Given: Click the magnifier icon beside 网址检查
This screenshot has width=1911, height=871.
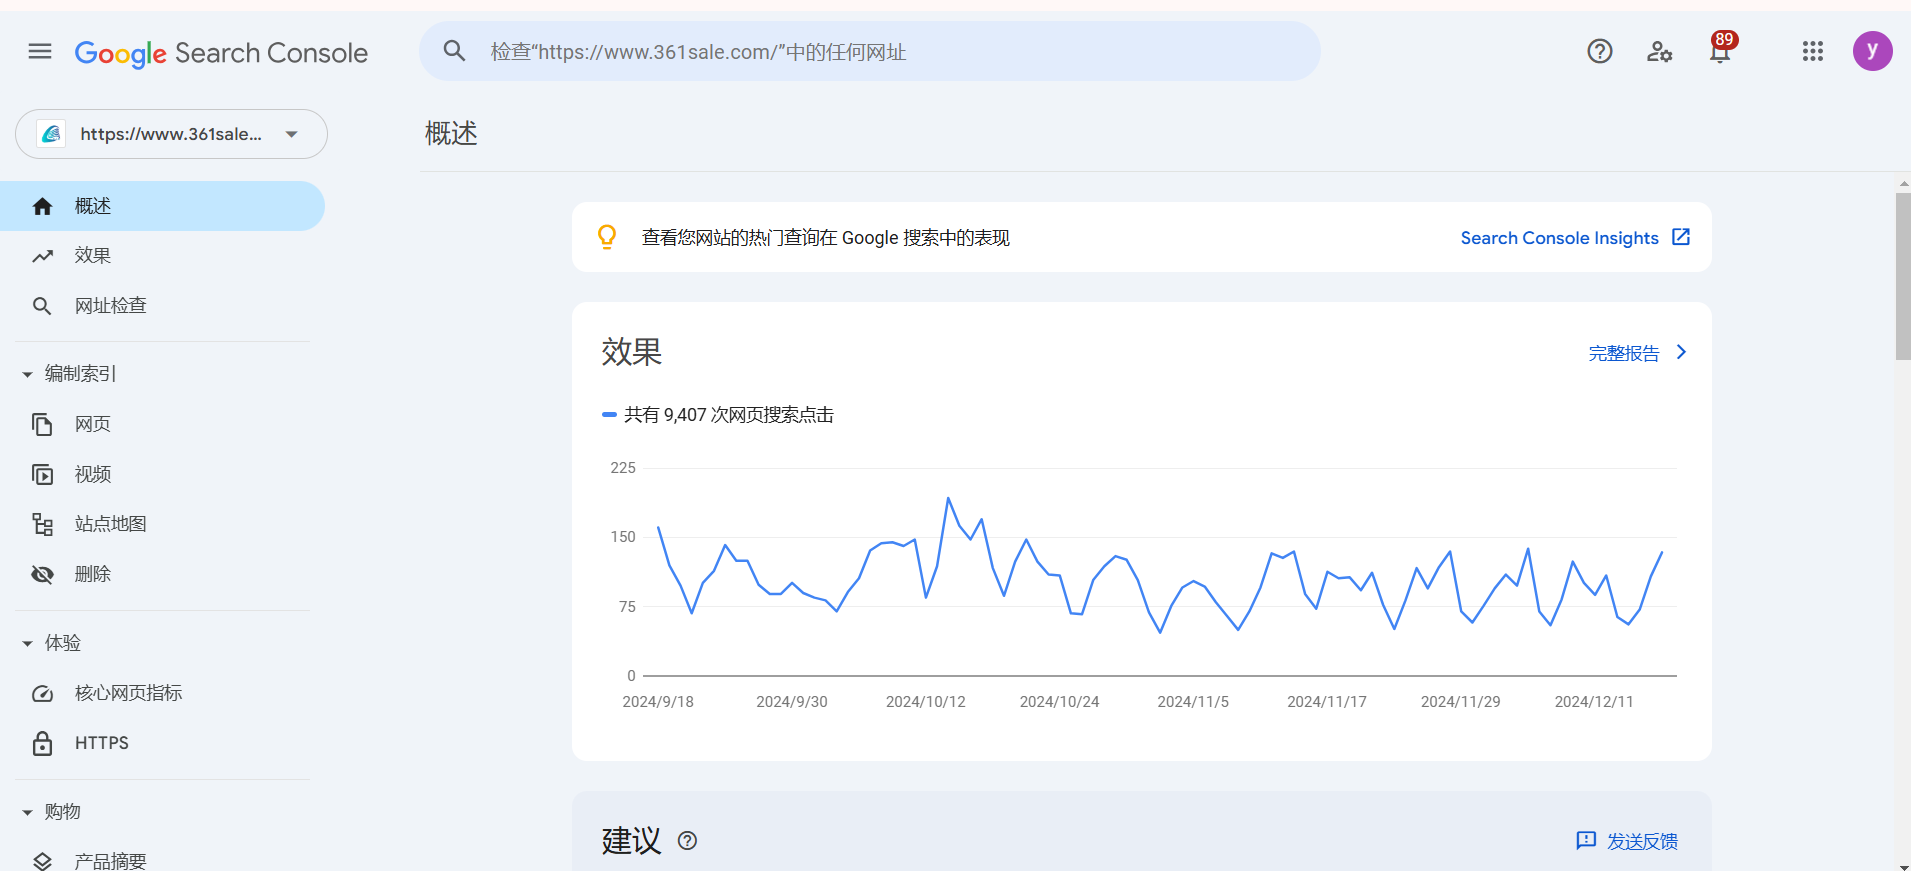Looking at the screenshot, I should [42, 306].
